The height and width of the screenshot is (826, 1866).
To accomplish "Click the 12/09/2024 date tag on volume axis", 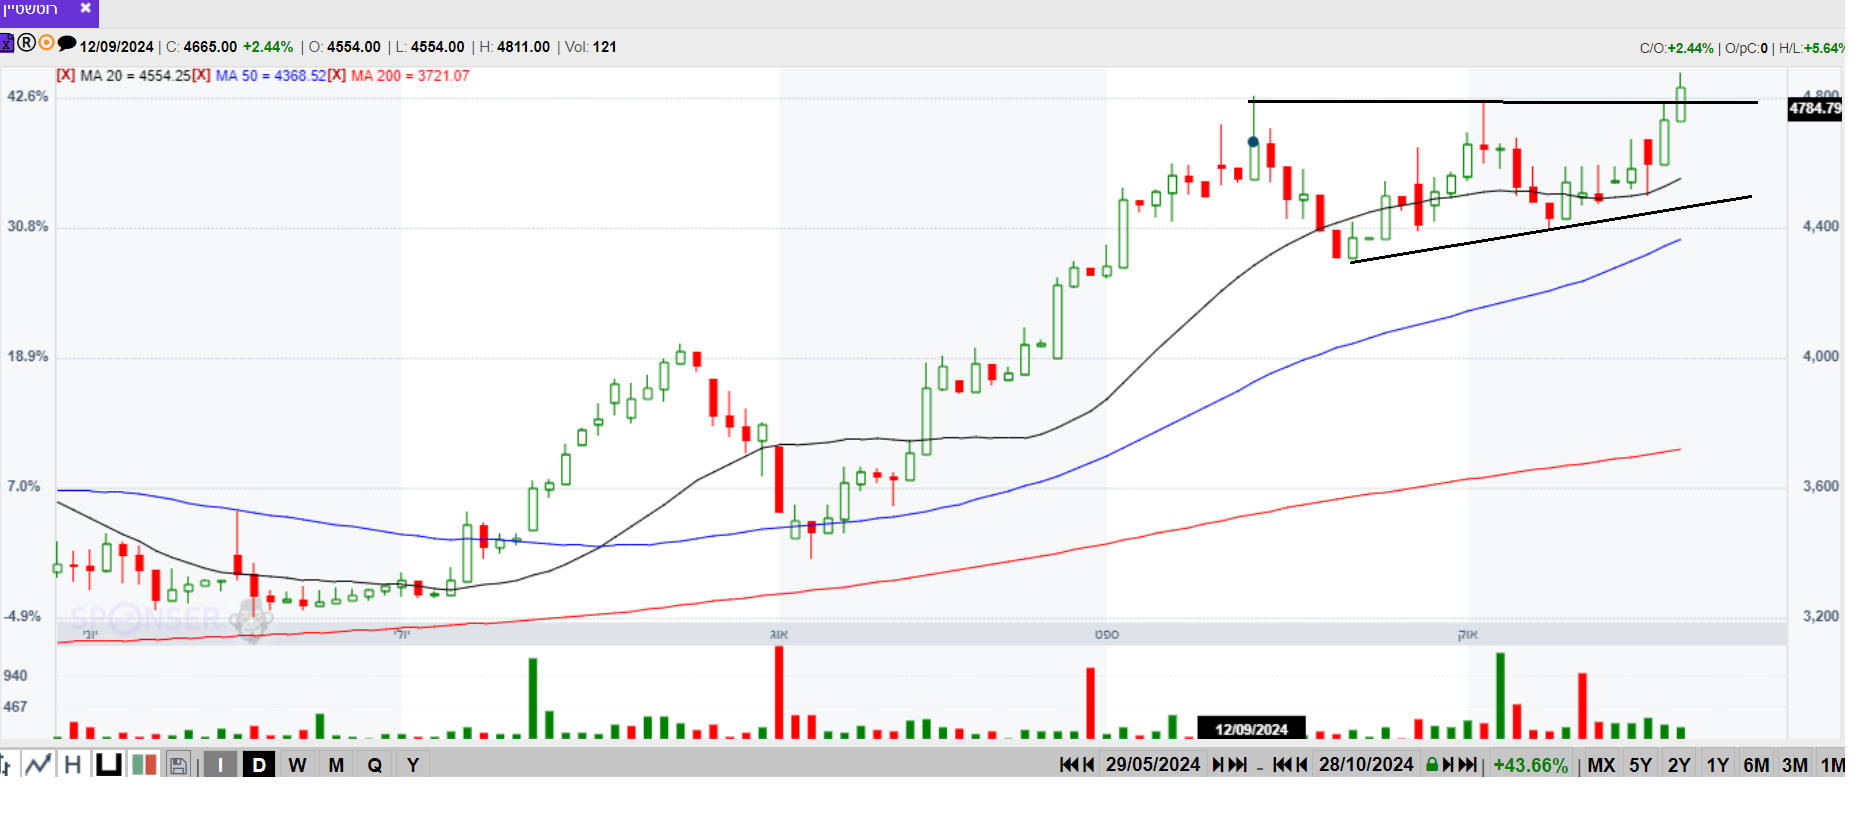I will 1252,729.
